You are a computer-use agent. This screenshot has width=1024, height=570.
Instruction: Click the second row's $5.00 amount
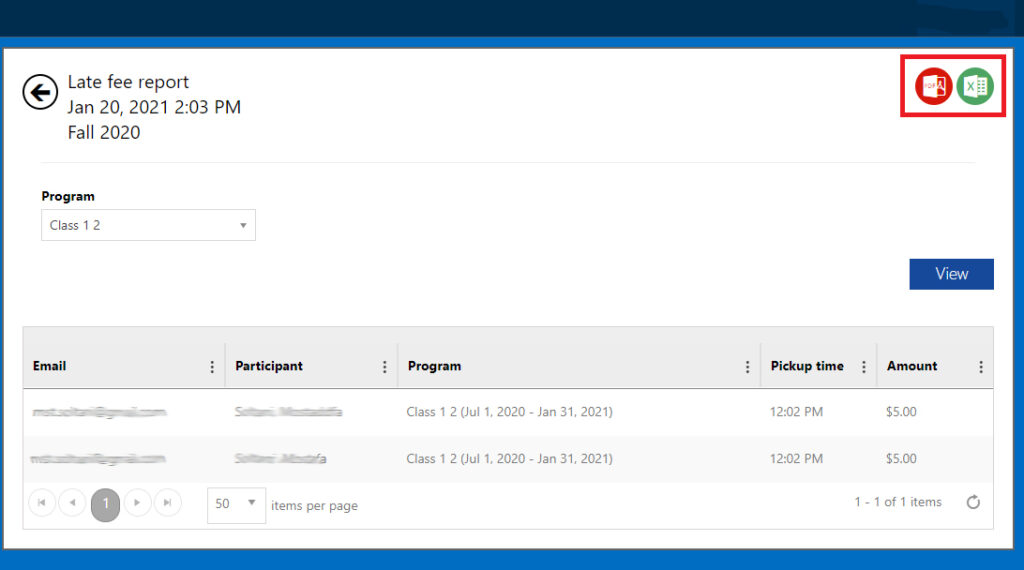coord(901,459)
